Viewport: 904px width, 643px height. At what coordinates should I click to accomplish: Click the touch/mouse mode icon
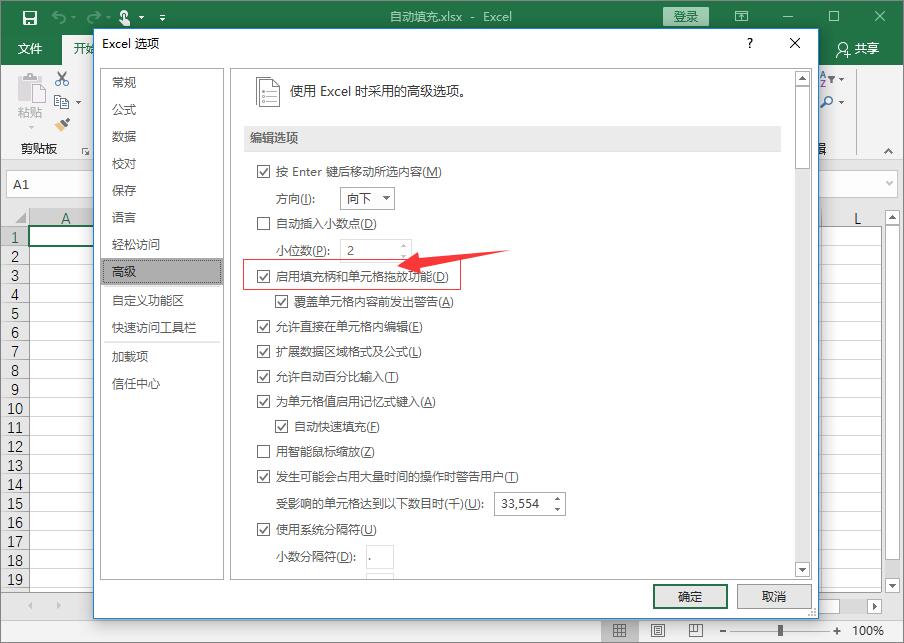click(x=124, y=17)
